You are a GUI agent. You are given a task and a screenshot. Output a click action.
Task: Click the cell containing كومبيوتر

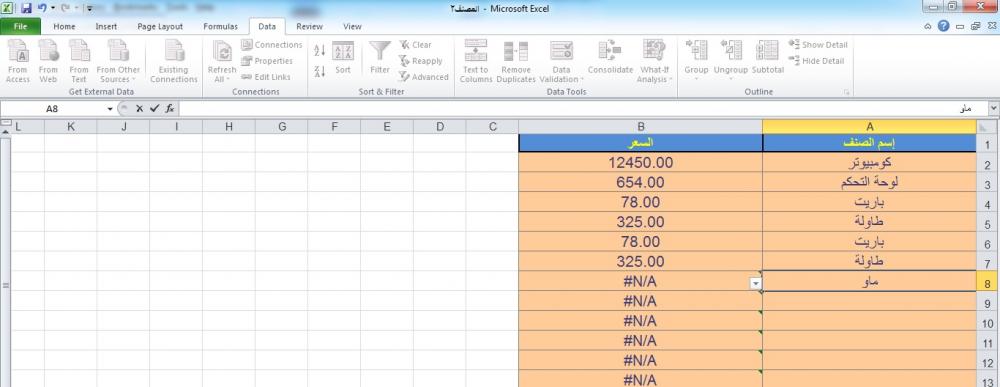(869, 163)
